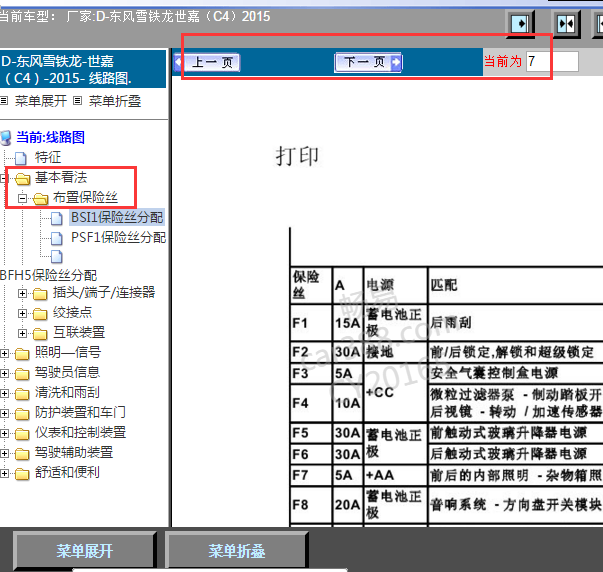Click the 互联装置 folder icon
603x572 pixels.
click(40, 334)
